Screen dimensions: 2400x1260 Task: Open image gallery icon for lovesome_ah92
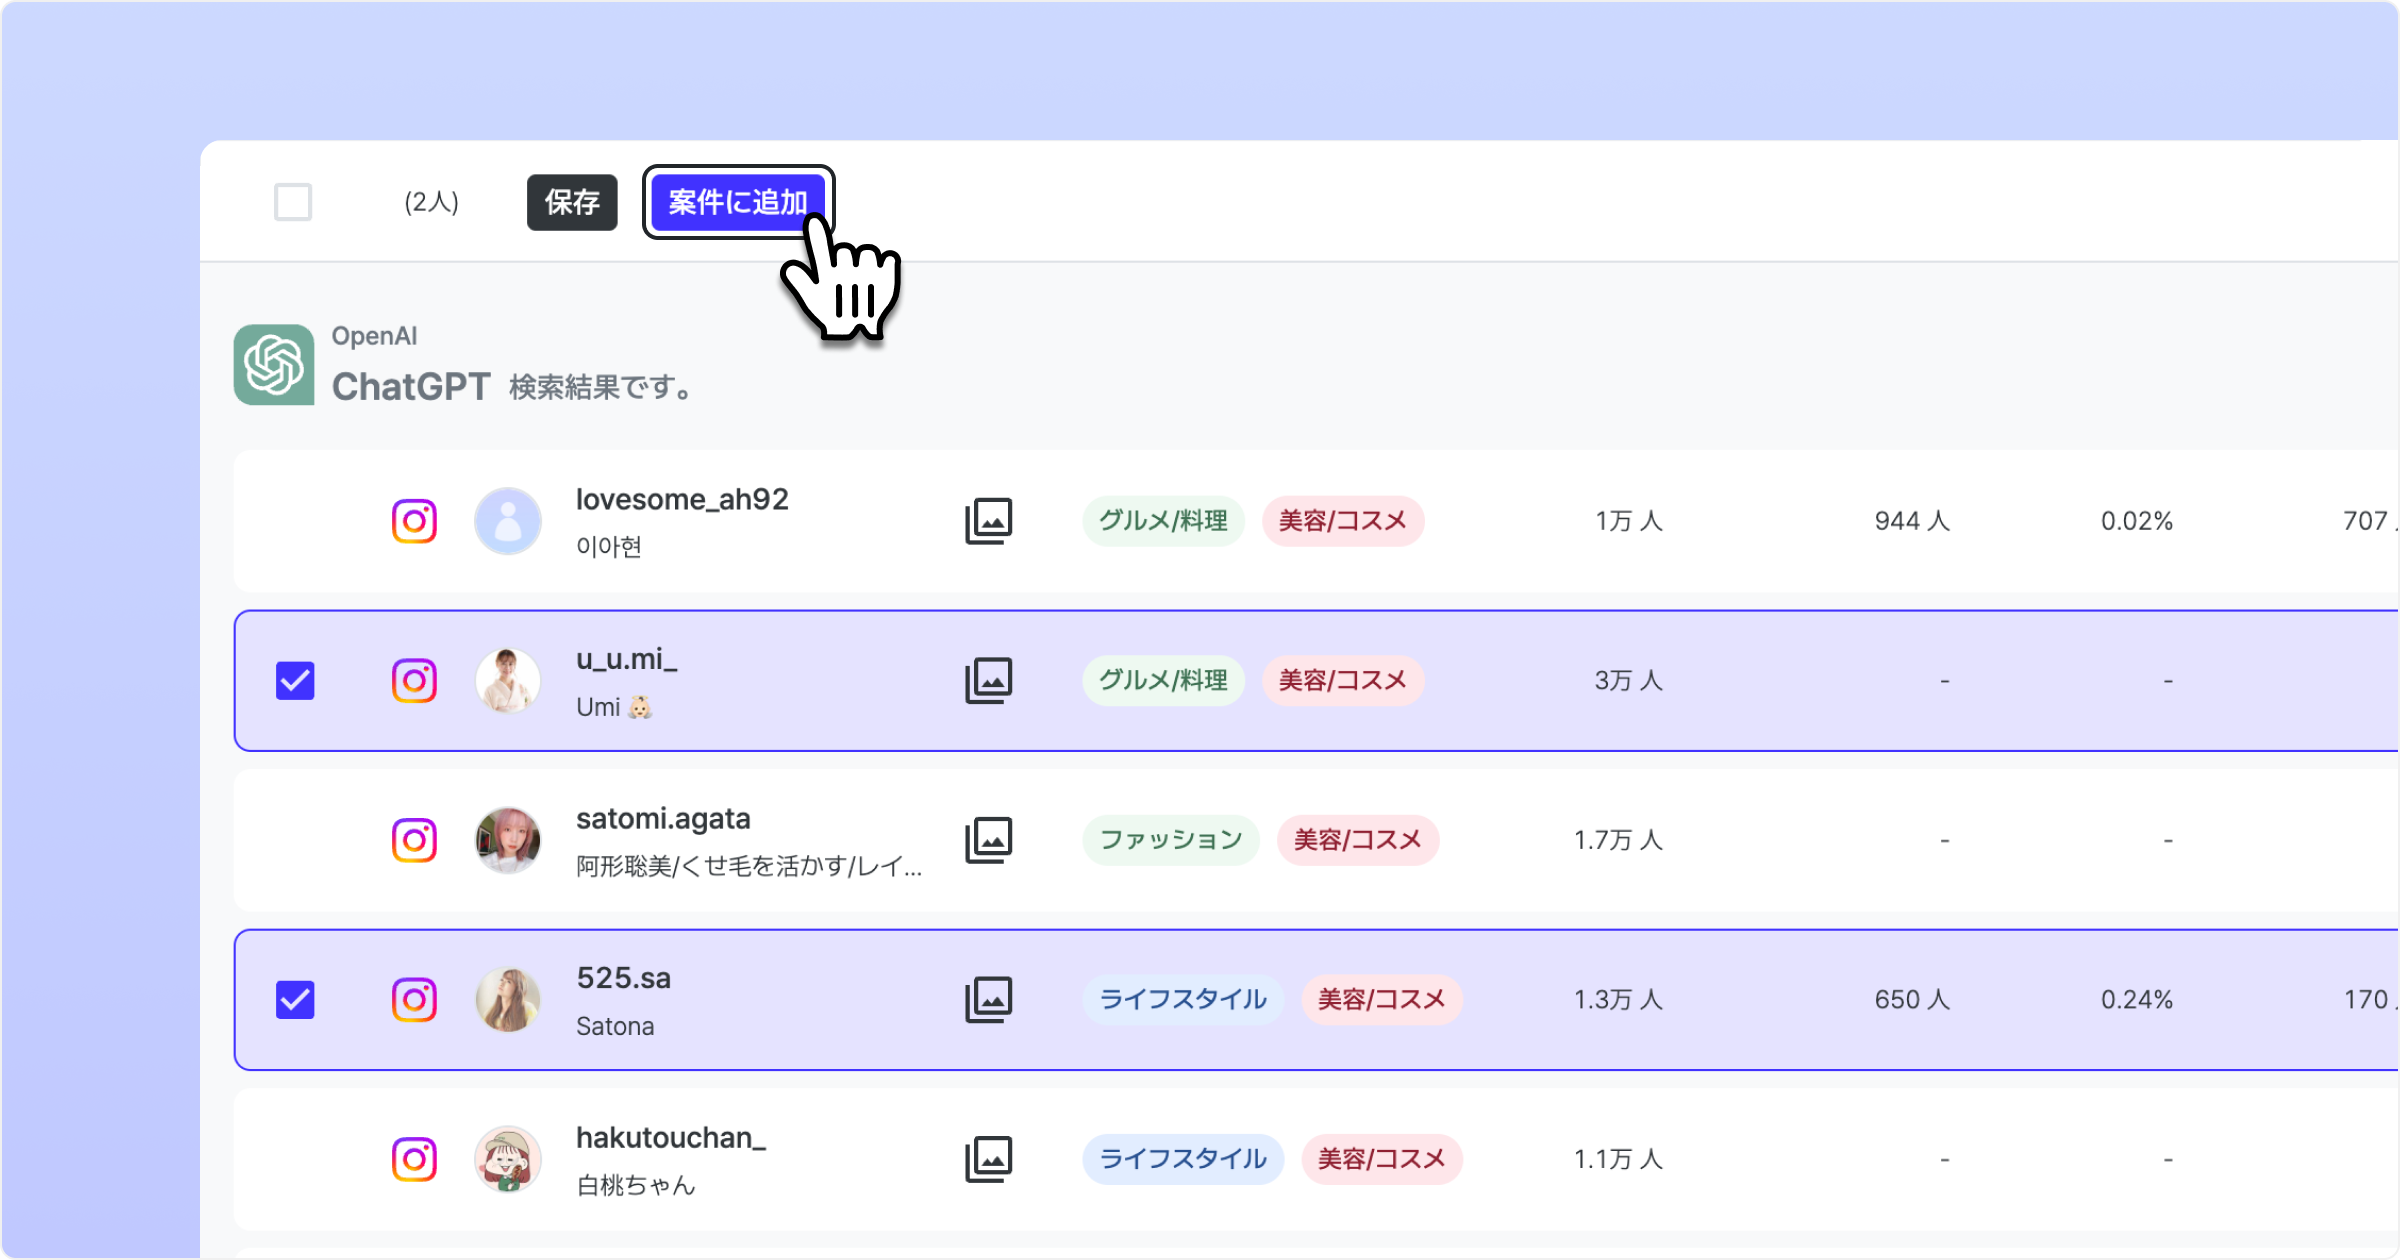(988, 521)
